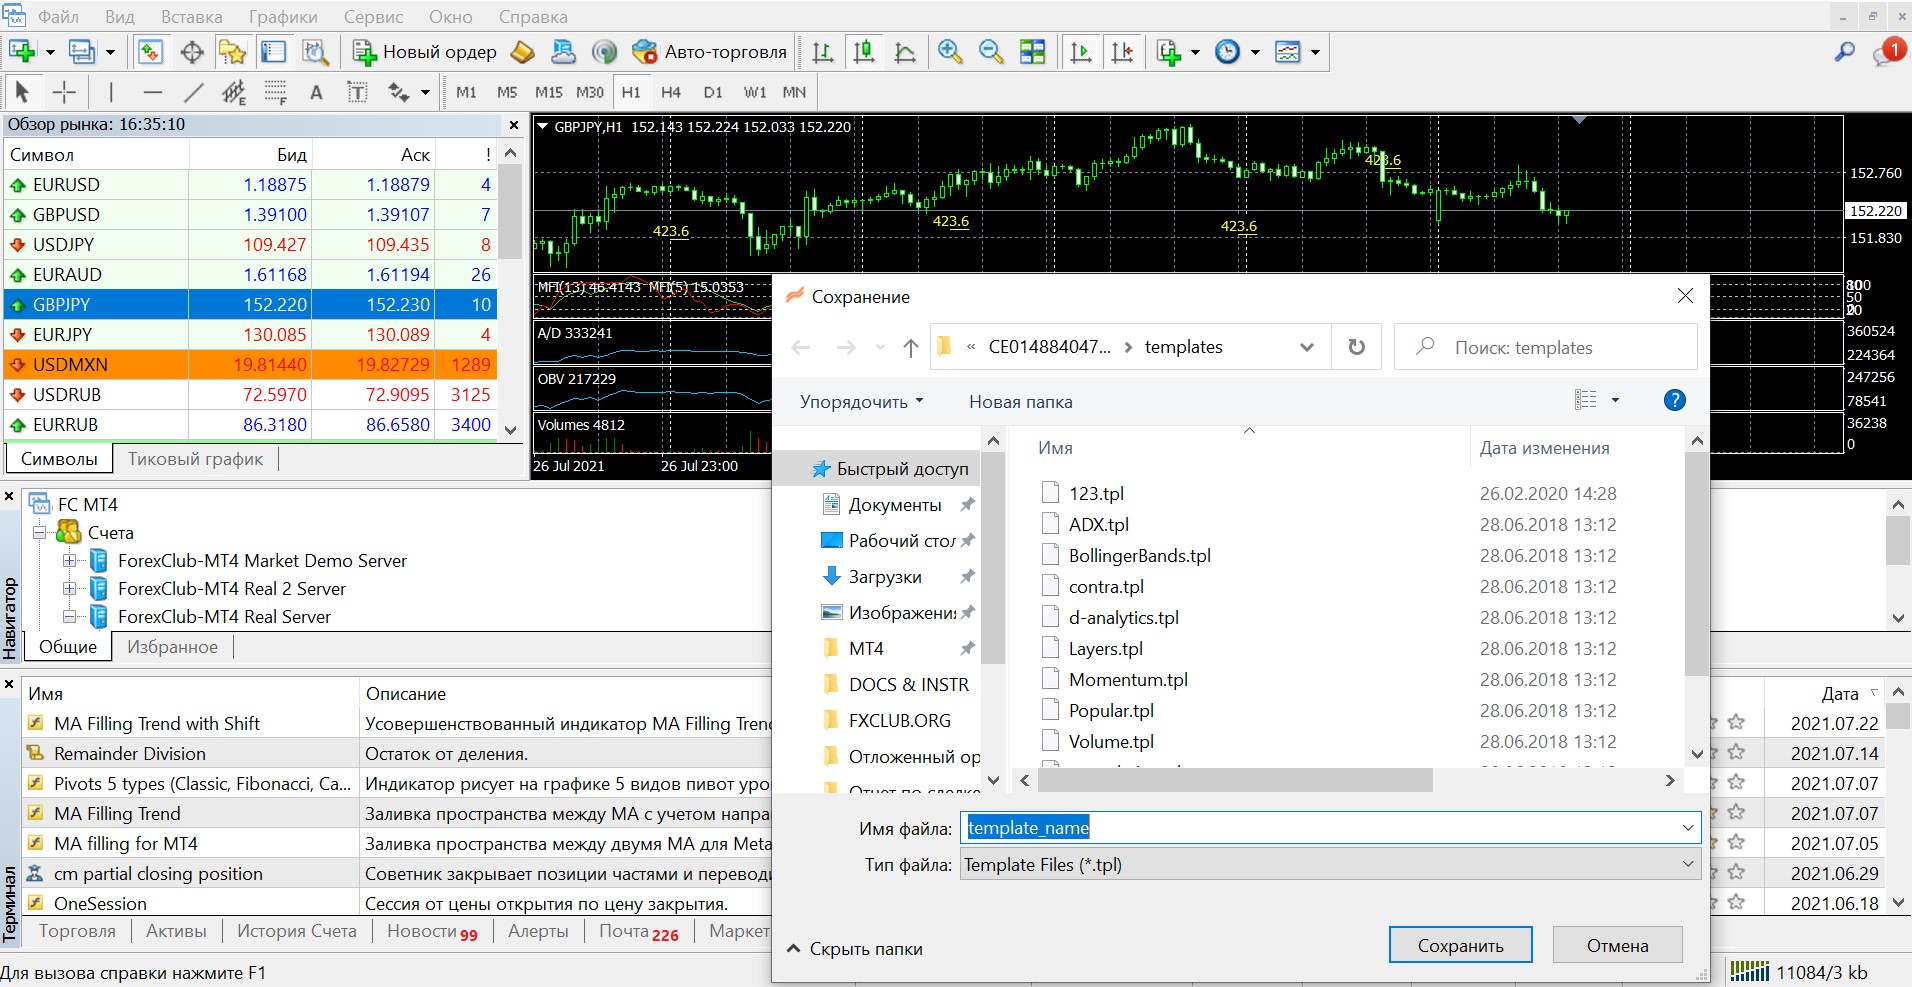Switch chart to bar chart

coord(823,52)
